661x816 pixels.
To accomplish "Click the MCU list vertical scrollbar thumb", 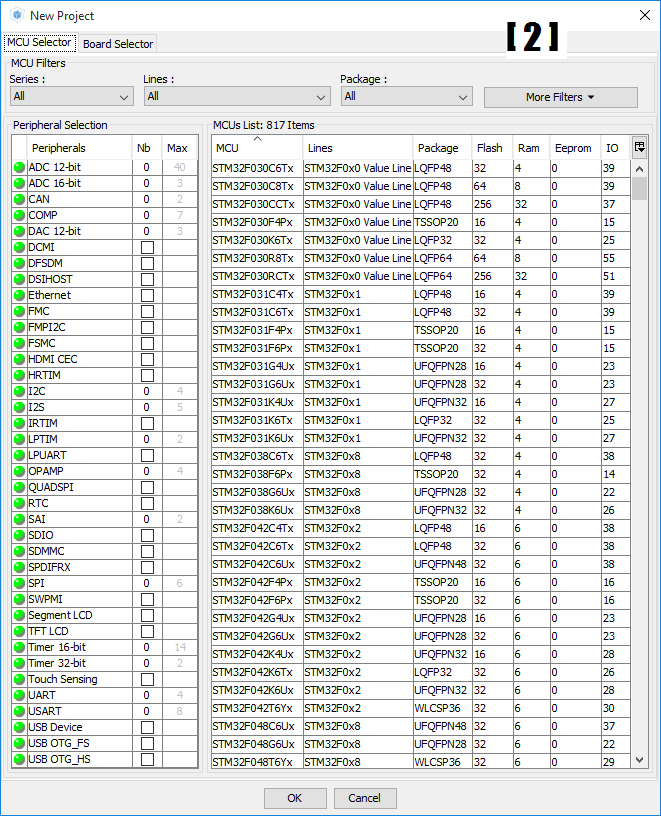I will pos(640,188).
